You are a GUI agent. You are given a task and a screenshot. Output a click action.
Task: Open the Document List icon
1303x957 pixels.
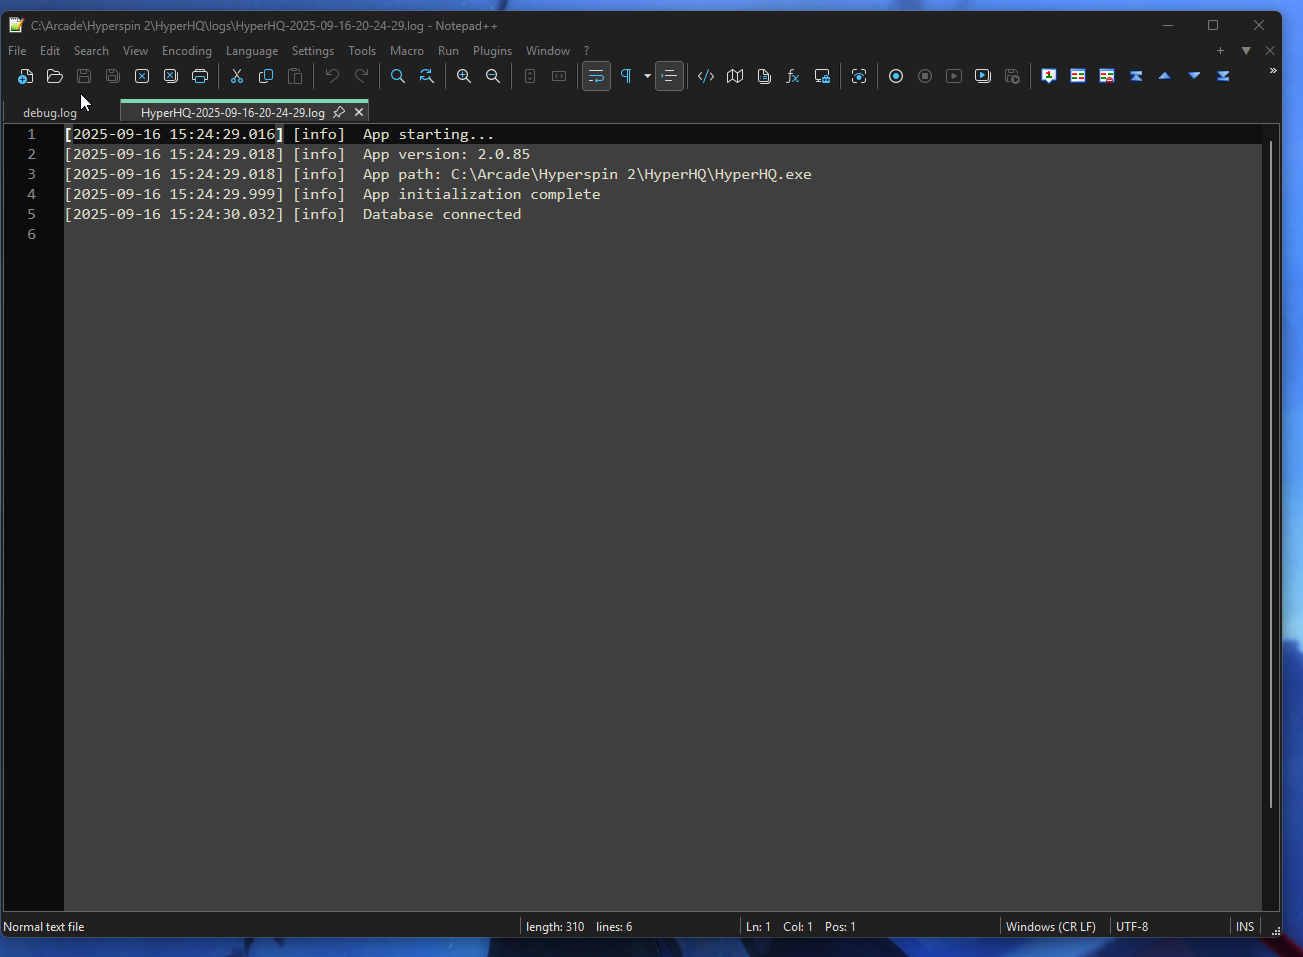click(764, 76)
